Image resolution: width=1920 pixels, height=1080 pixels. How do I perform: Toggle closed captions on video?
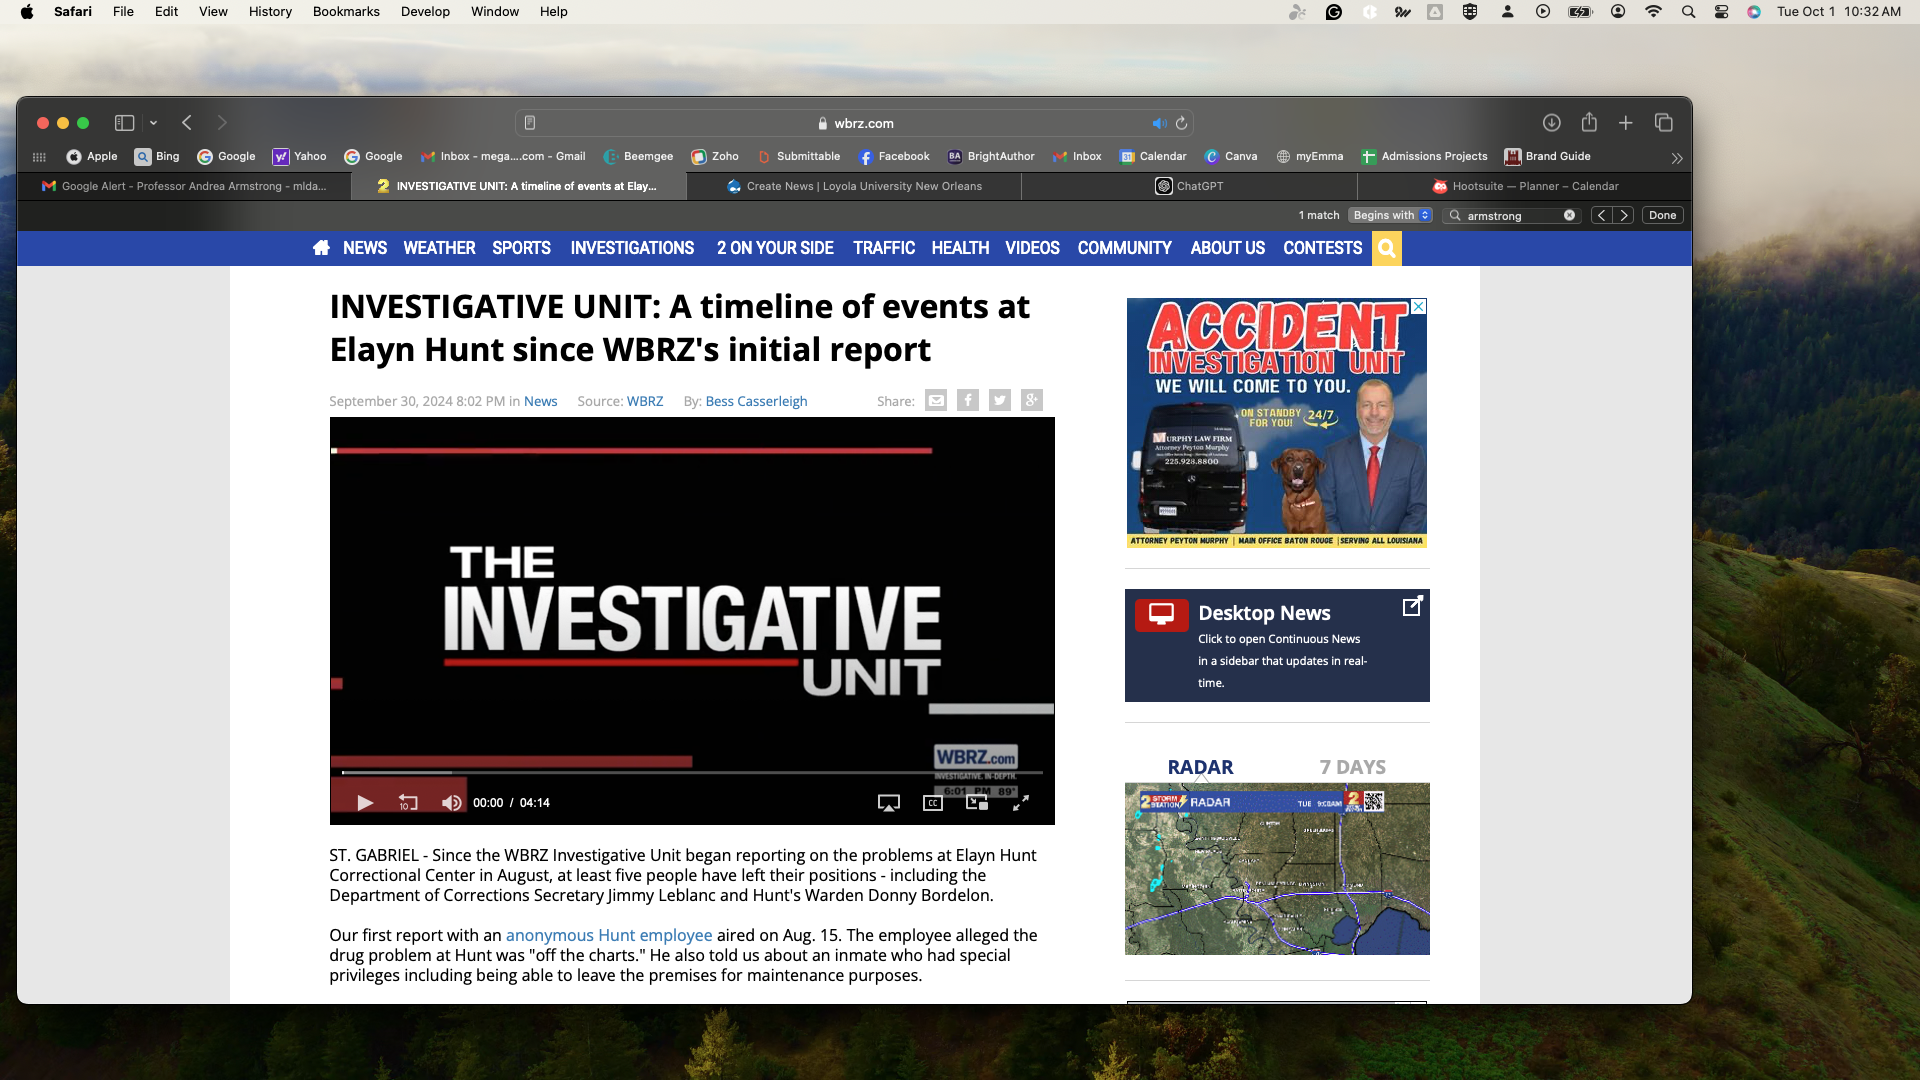coord(932,803)
